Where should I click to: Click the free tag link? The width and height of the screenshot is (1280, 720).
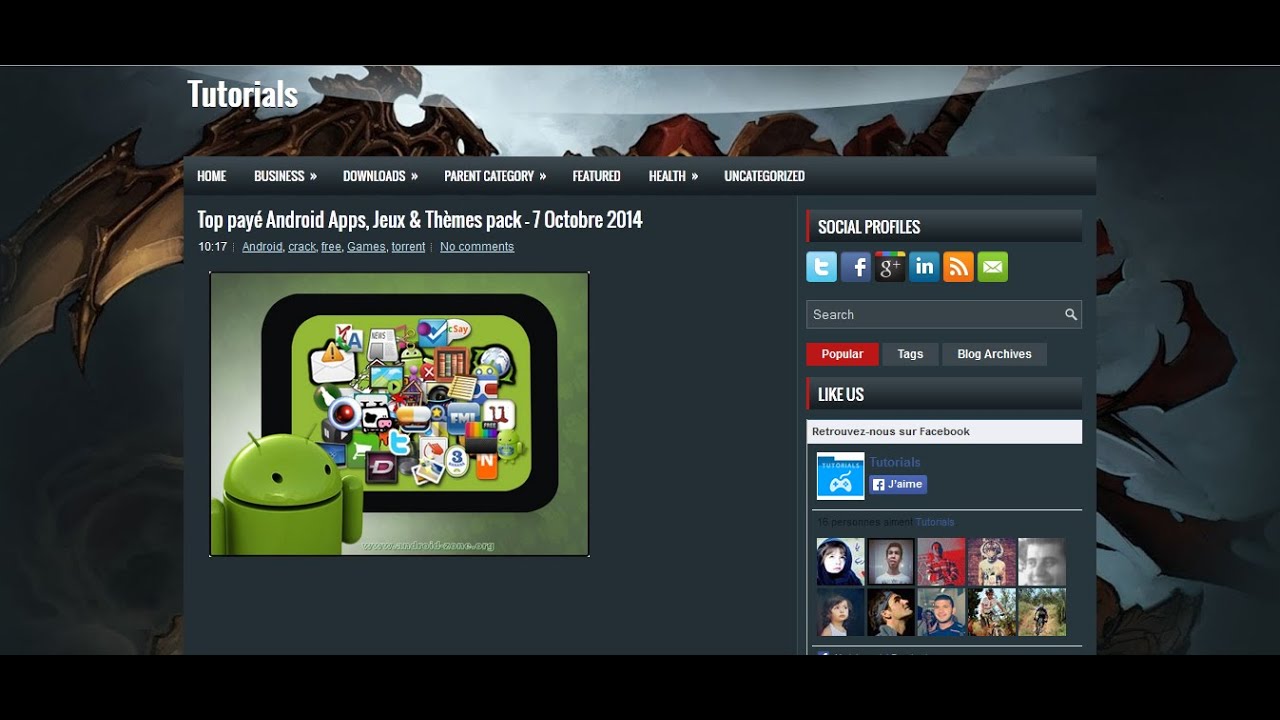point(331,247)
